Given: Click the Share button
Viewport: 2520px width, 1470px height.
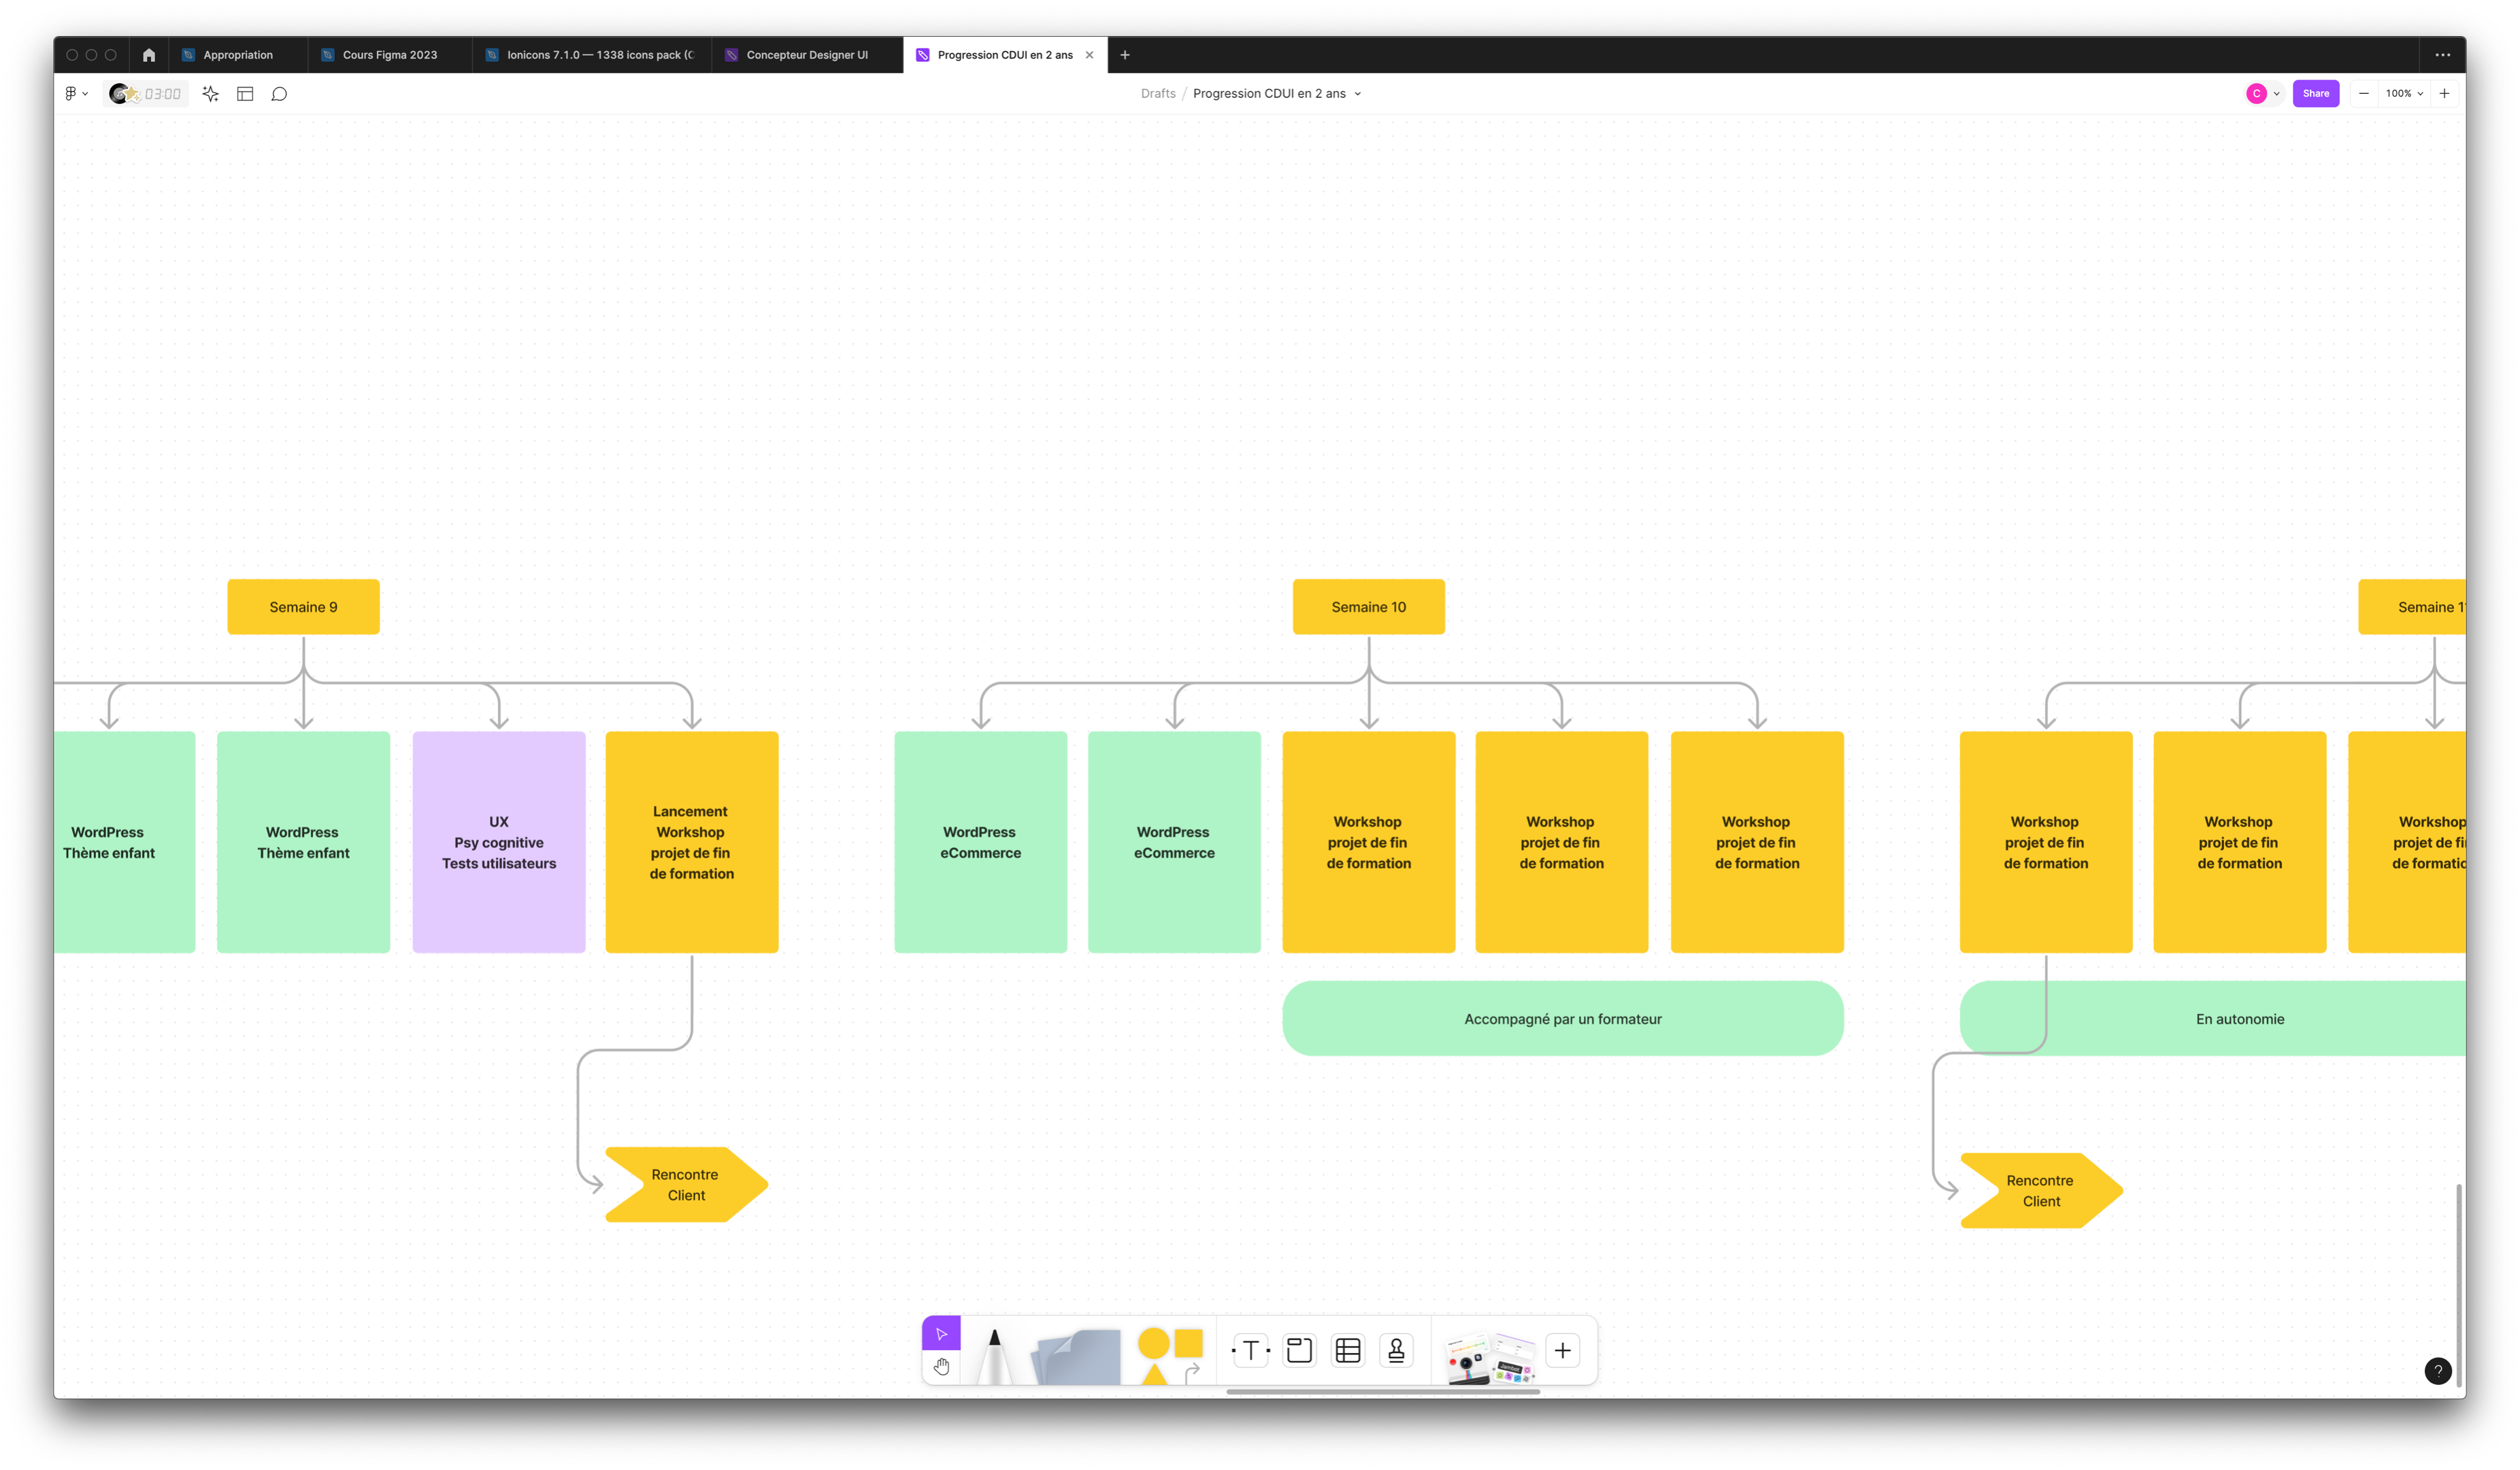Looking at the screenshot, I should [x=2315, y=94].
